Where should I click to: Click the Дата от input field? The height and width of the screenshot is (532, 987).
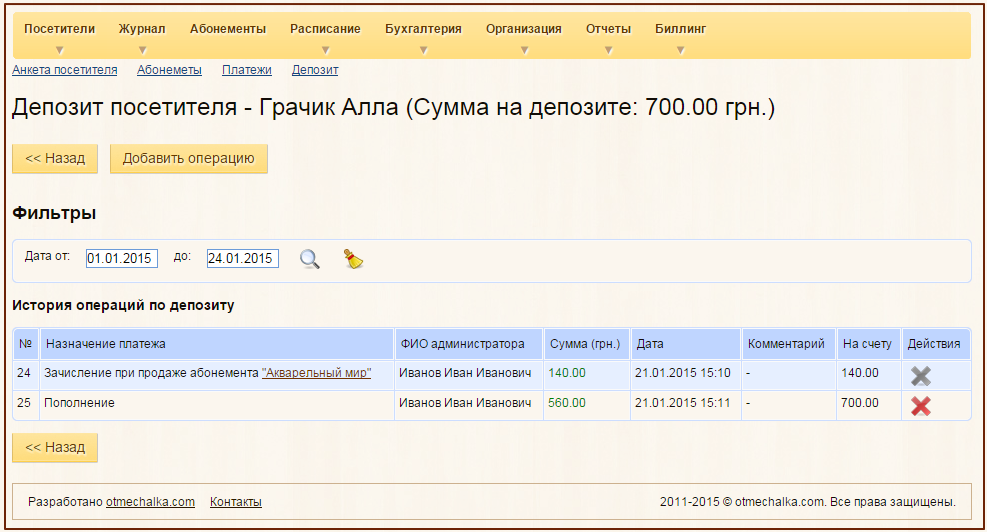click(121, 258)
